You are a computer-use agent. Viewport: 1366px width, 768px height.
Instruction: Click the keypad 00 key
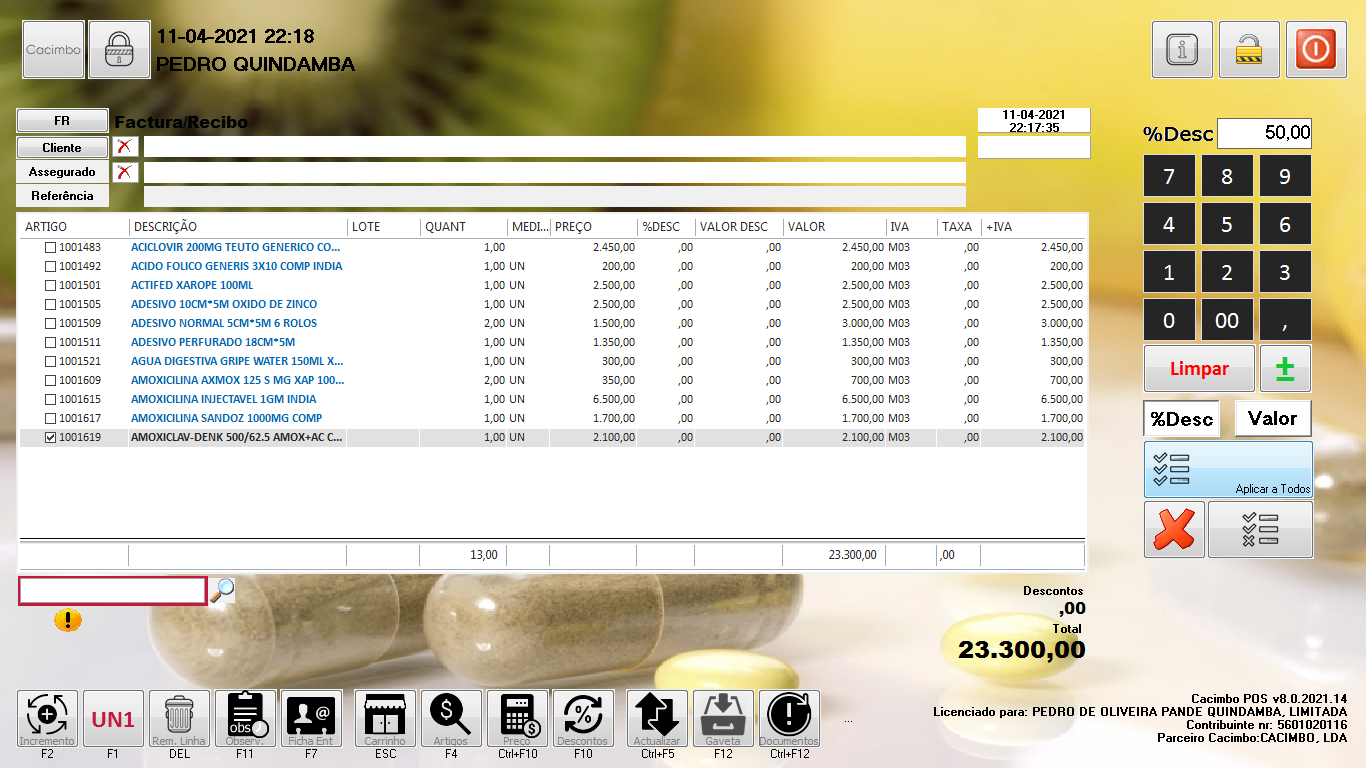[1227, 320]
